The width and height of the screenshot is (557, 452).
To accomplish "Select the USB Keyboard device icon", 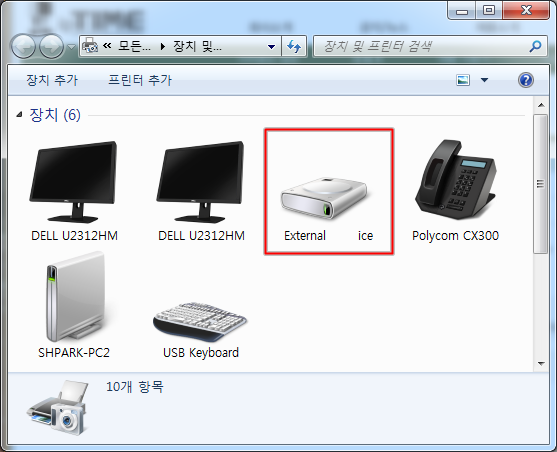I will click(200, 322).
